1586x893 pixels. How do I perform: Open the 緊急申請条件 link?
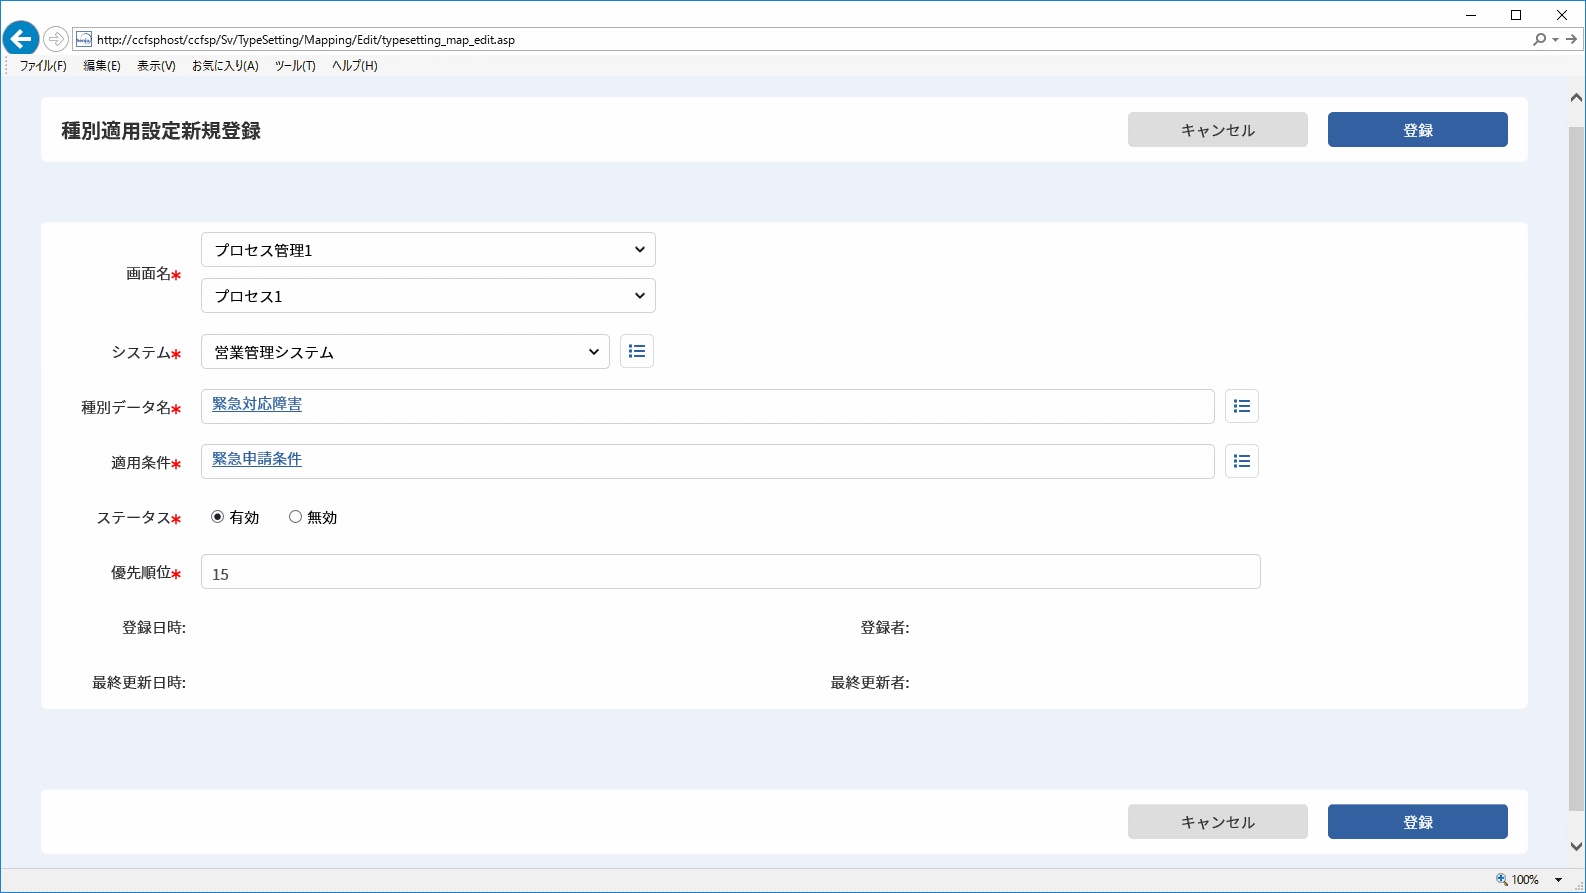click(257, 459)
